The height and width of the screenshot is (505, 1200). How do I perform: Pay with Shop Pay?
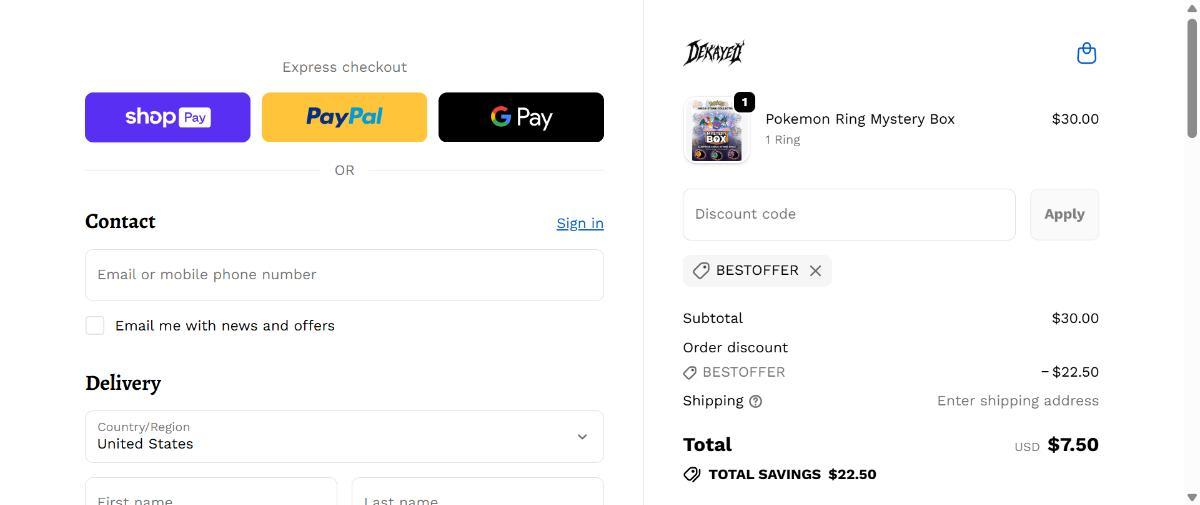[167, 117]
